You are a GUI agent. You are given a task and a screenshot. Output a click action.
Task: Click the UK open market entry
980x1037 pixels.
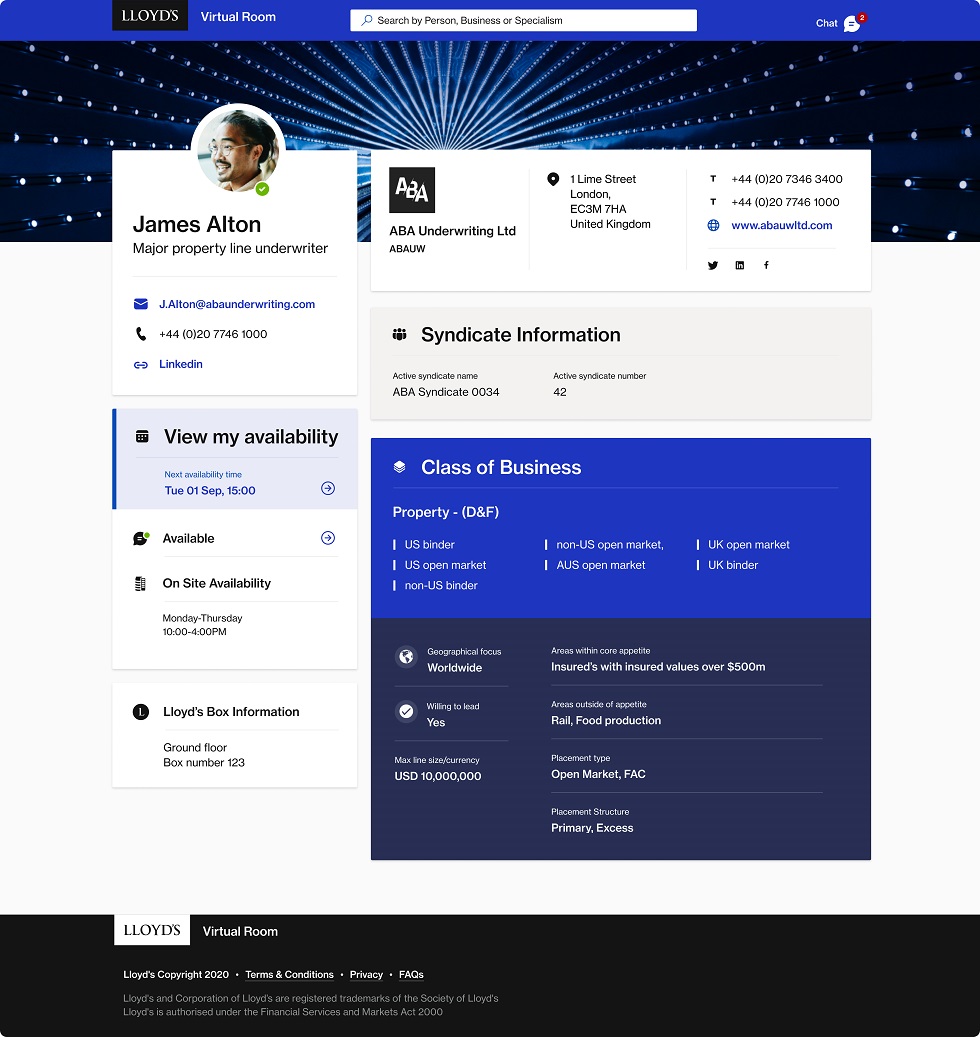click(x=749, y=545)
